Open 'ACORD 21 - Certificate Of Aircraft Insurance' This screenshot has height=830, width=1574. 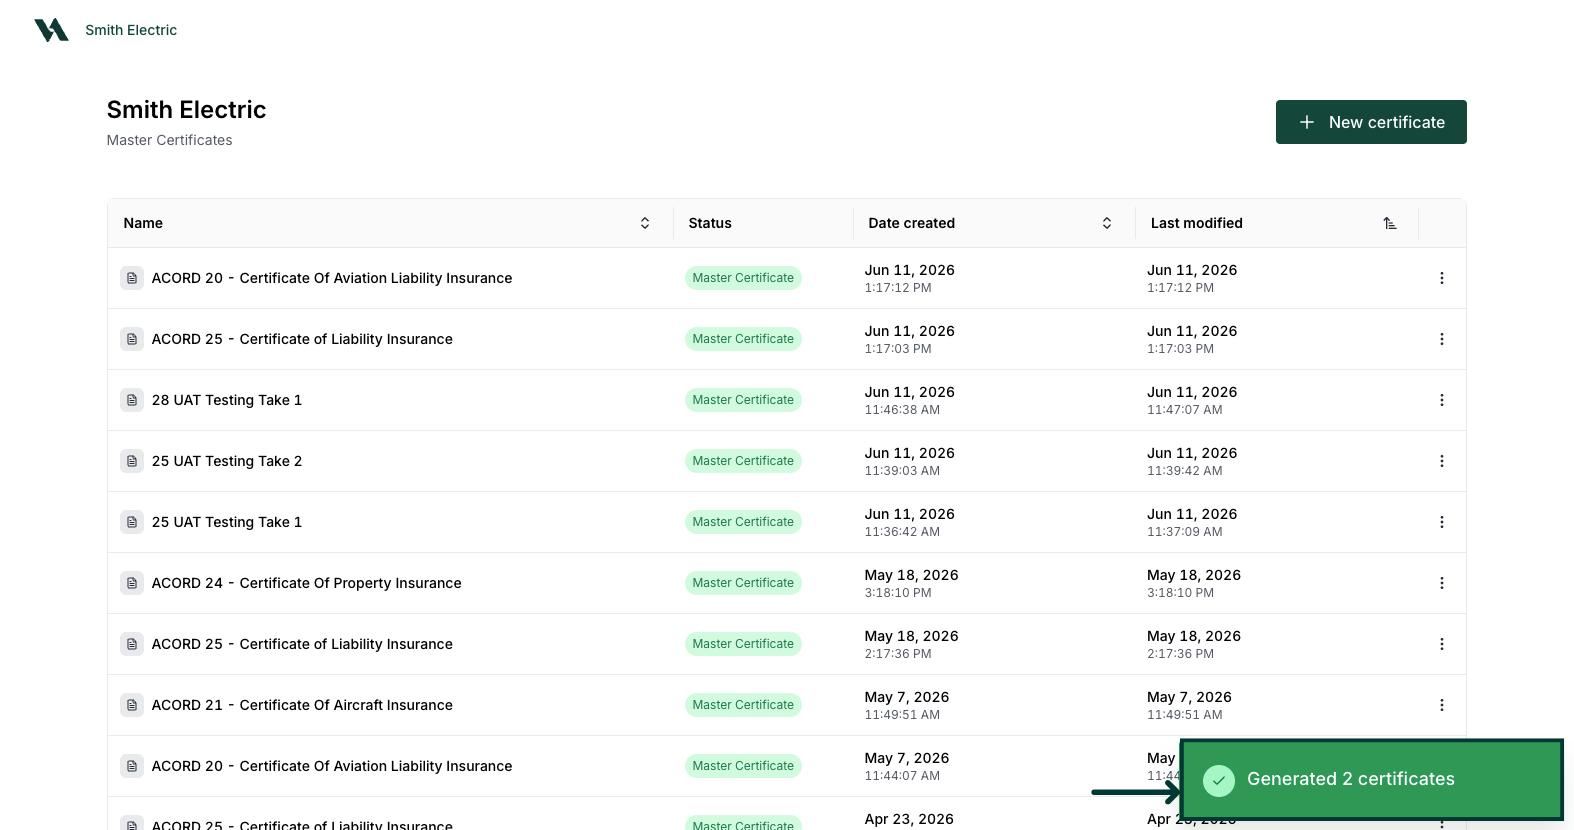tap(302, 705)
